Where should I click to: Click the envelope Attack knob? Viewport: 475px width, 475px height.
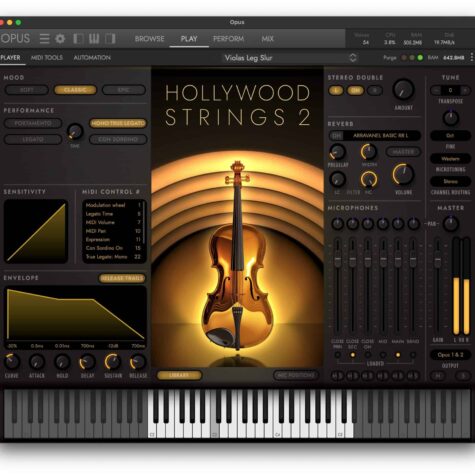coord(37,362)
